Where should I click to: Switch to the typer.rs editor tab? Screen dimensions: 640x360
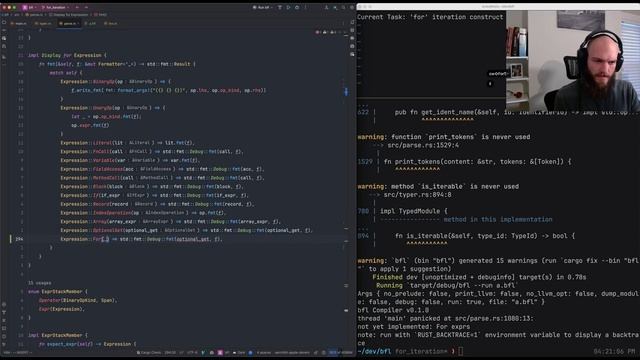tap(44, 24)
